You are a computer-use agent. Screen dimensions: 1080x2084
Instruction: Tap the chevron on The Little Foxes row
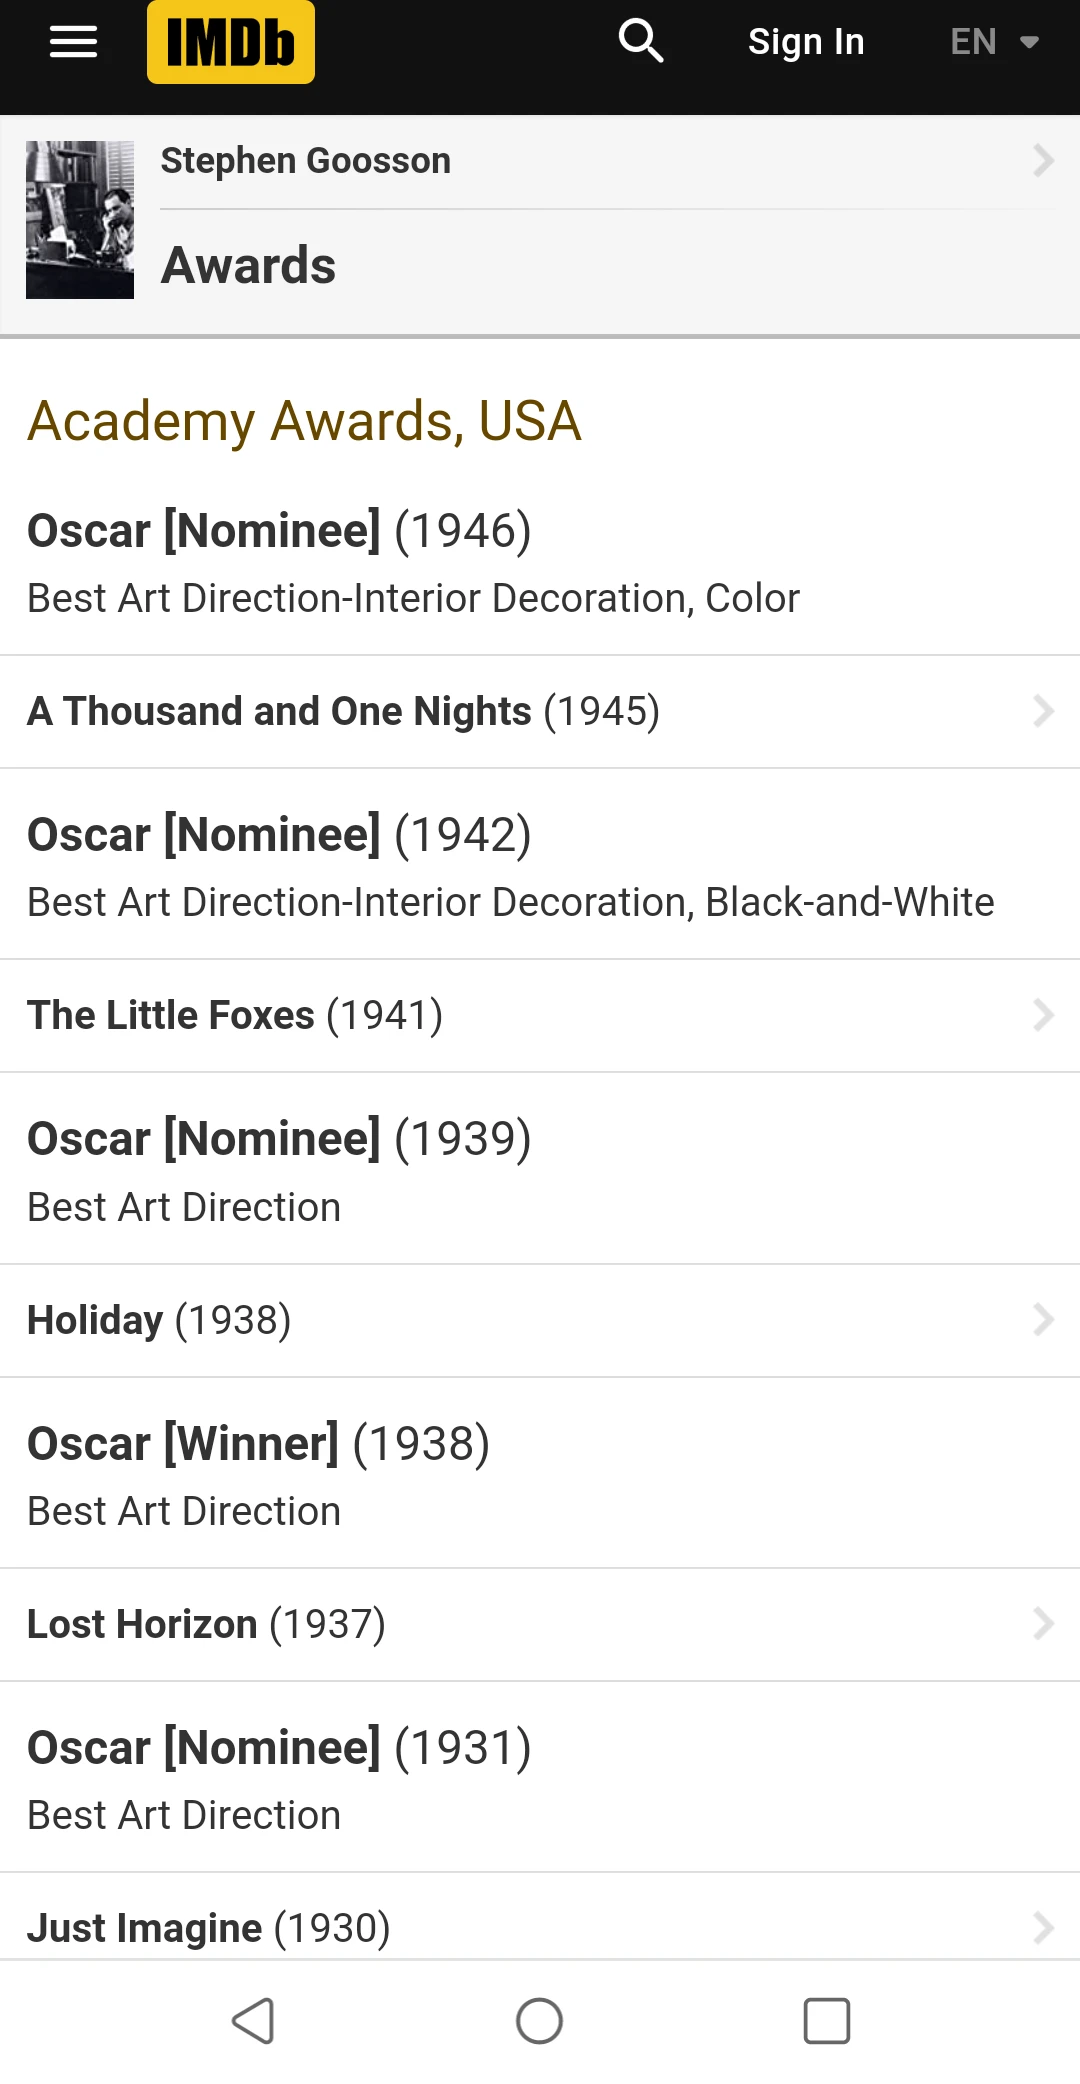[1043, 1016]
